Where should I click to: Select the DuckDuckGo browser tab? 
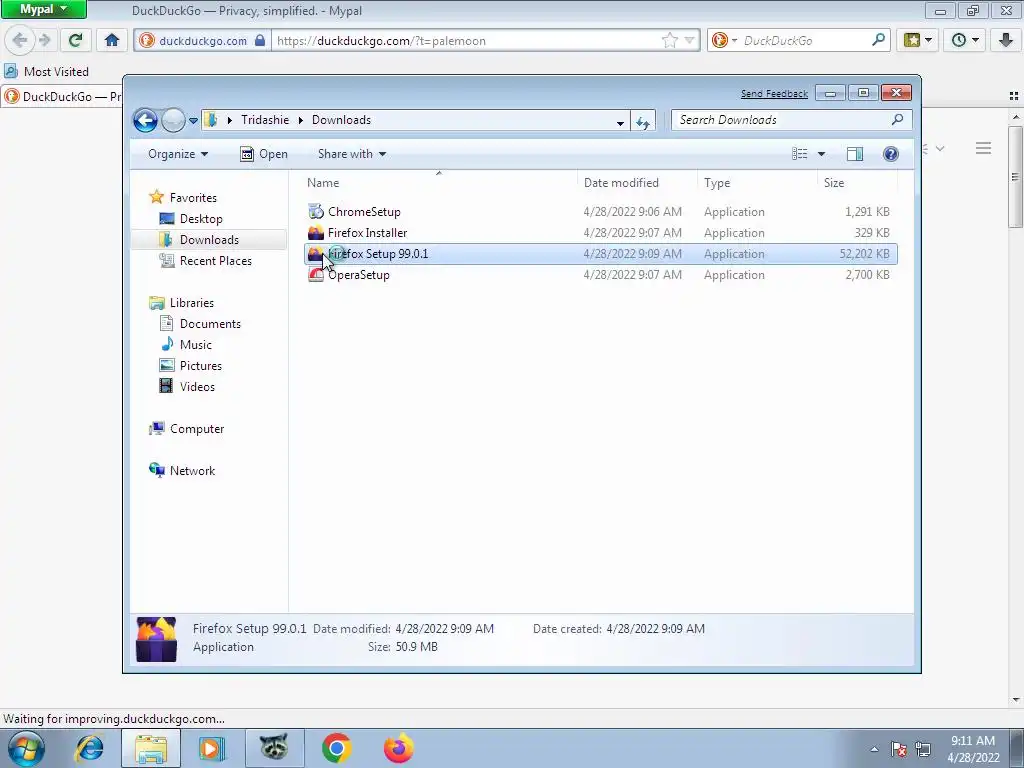coord(63,97)
